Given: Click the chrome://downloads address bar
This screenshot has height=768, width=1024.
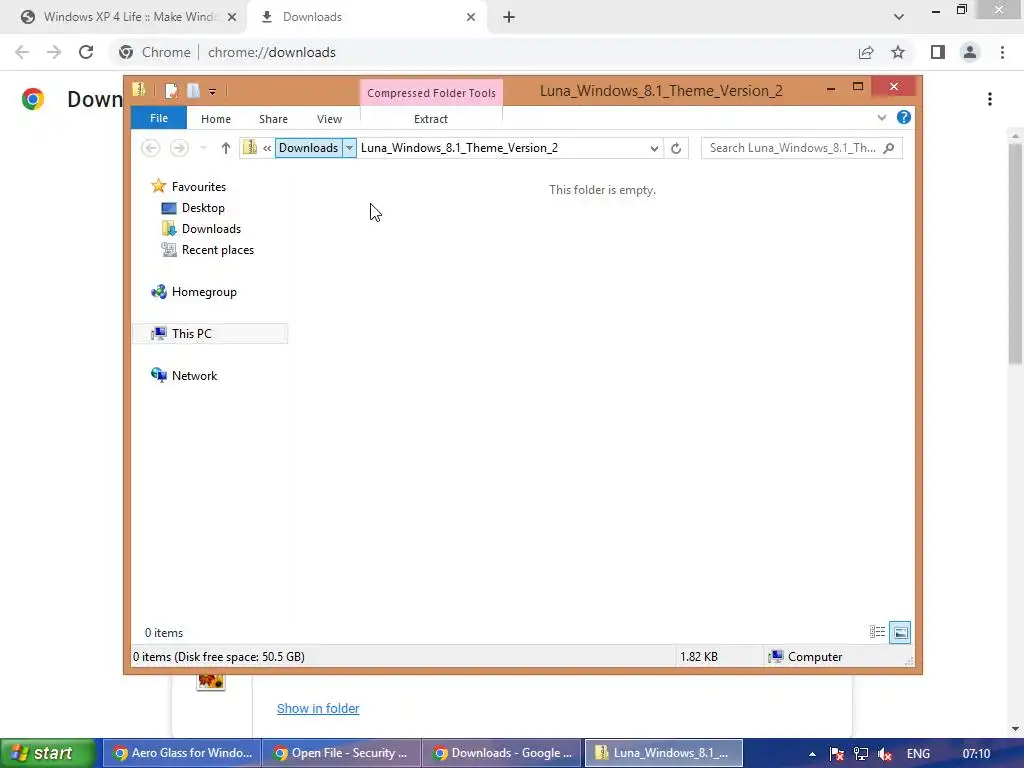Looking at the screenshot, I should [271, 52].
